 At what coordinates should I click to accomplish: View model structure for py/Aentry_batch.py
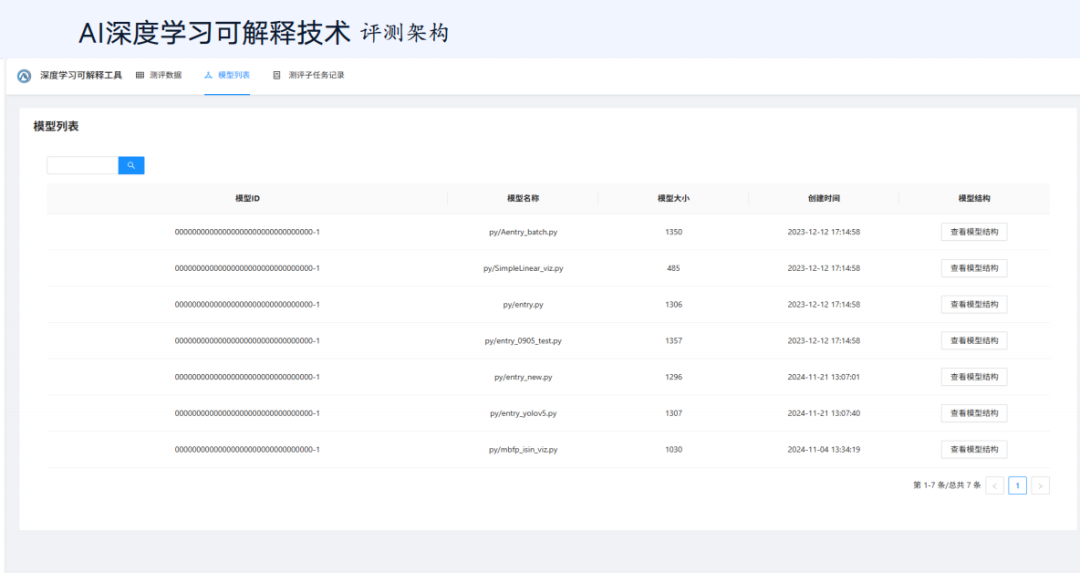974,232
